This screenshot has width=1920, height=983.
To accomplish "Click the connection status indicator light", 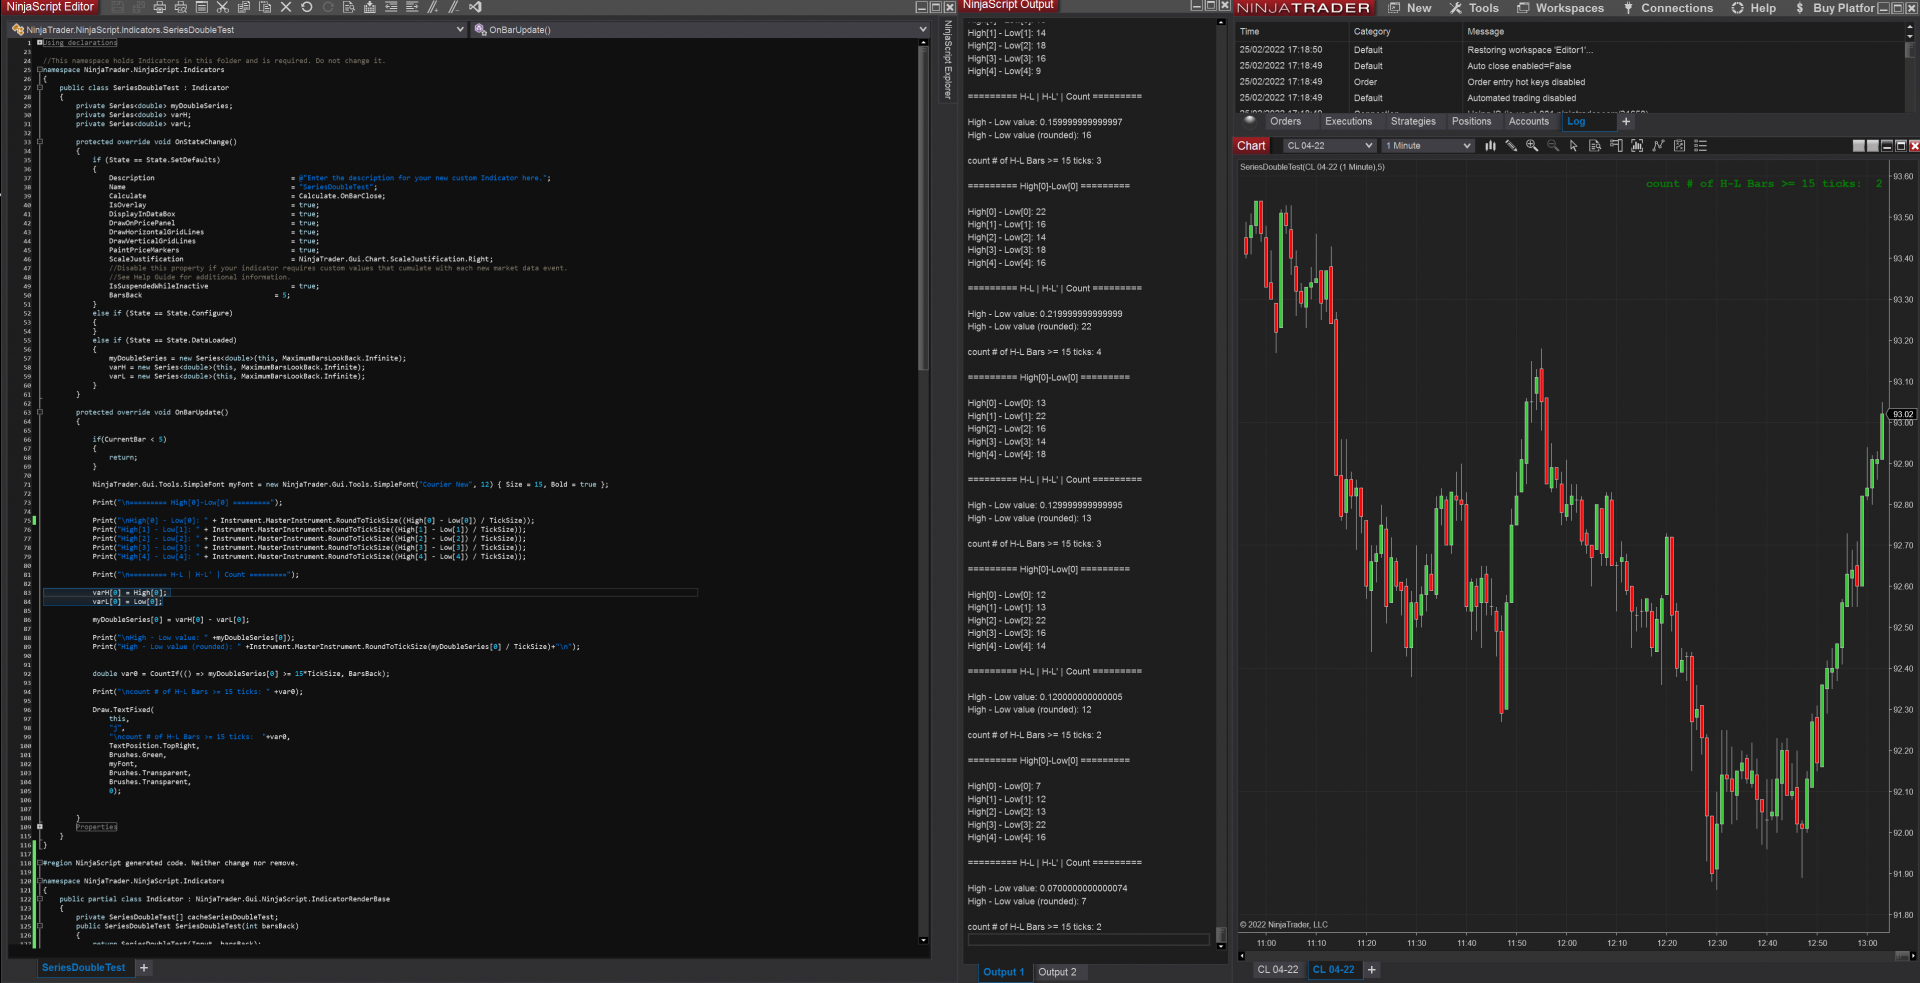I will 1250,120.
